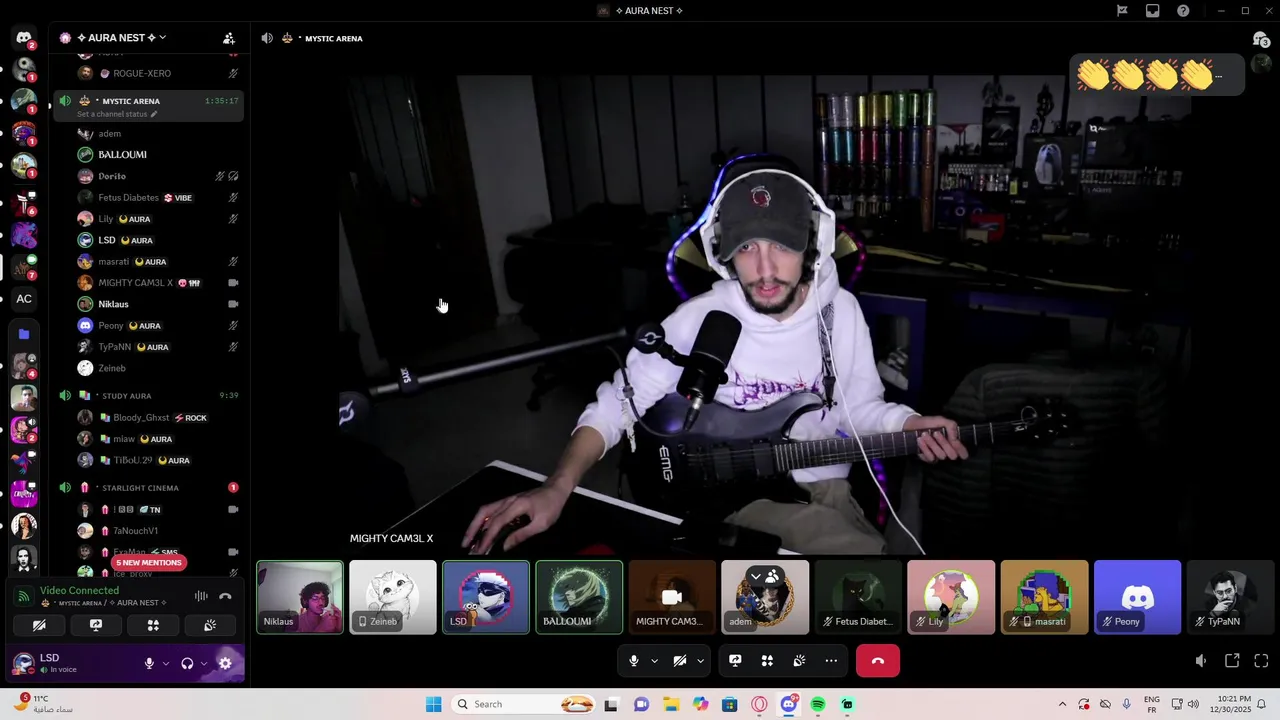1280x720 pixels.
Task: Open the AURA NEST server dropdown
Action: [121, 38]
